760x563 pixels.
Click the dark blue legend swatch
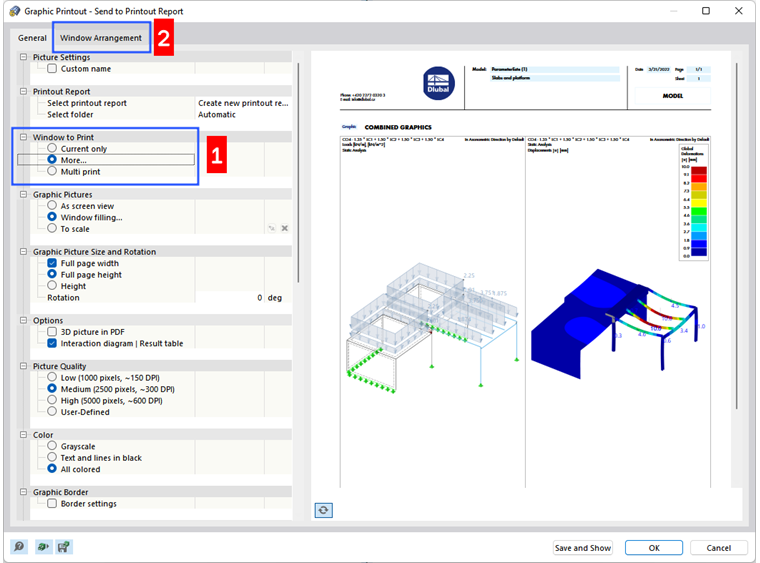pyautogui.click(x=698, y=252)
